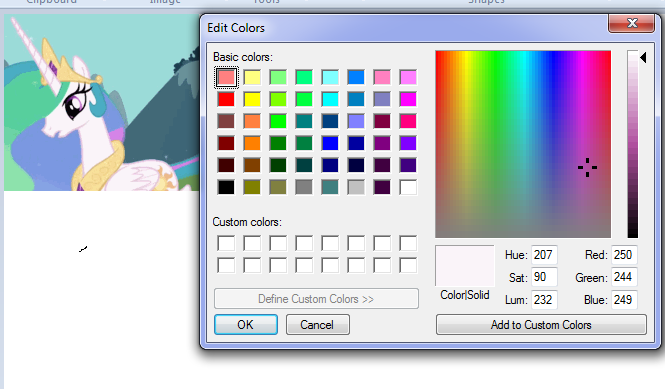665x389 pixels.
Task: Click the Blue value field
Action: tap(624, 300)
